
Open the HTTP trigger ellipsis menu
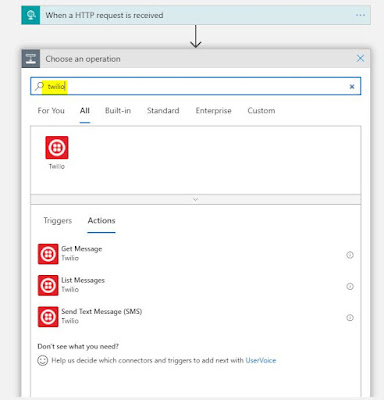click(x=360, y=15)
